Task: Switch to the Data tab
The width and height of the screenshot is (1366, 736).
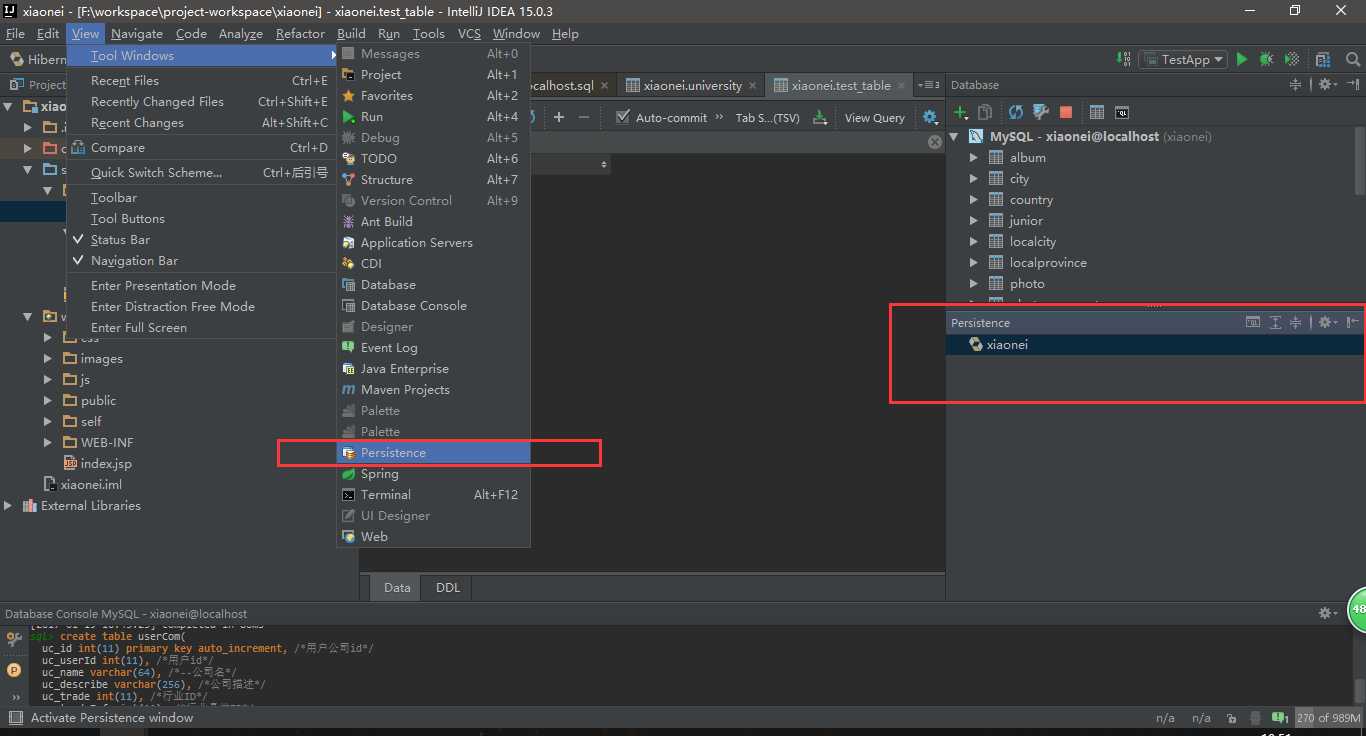Action: [x=397, y=587]
